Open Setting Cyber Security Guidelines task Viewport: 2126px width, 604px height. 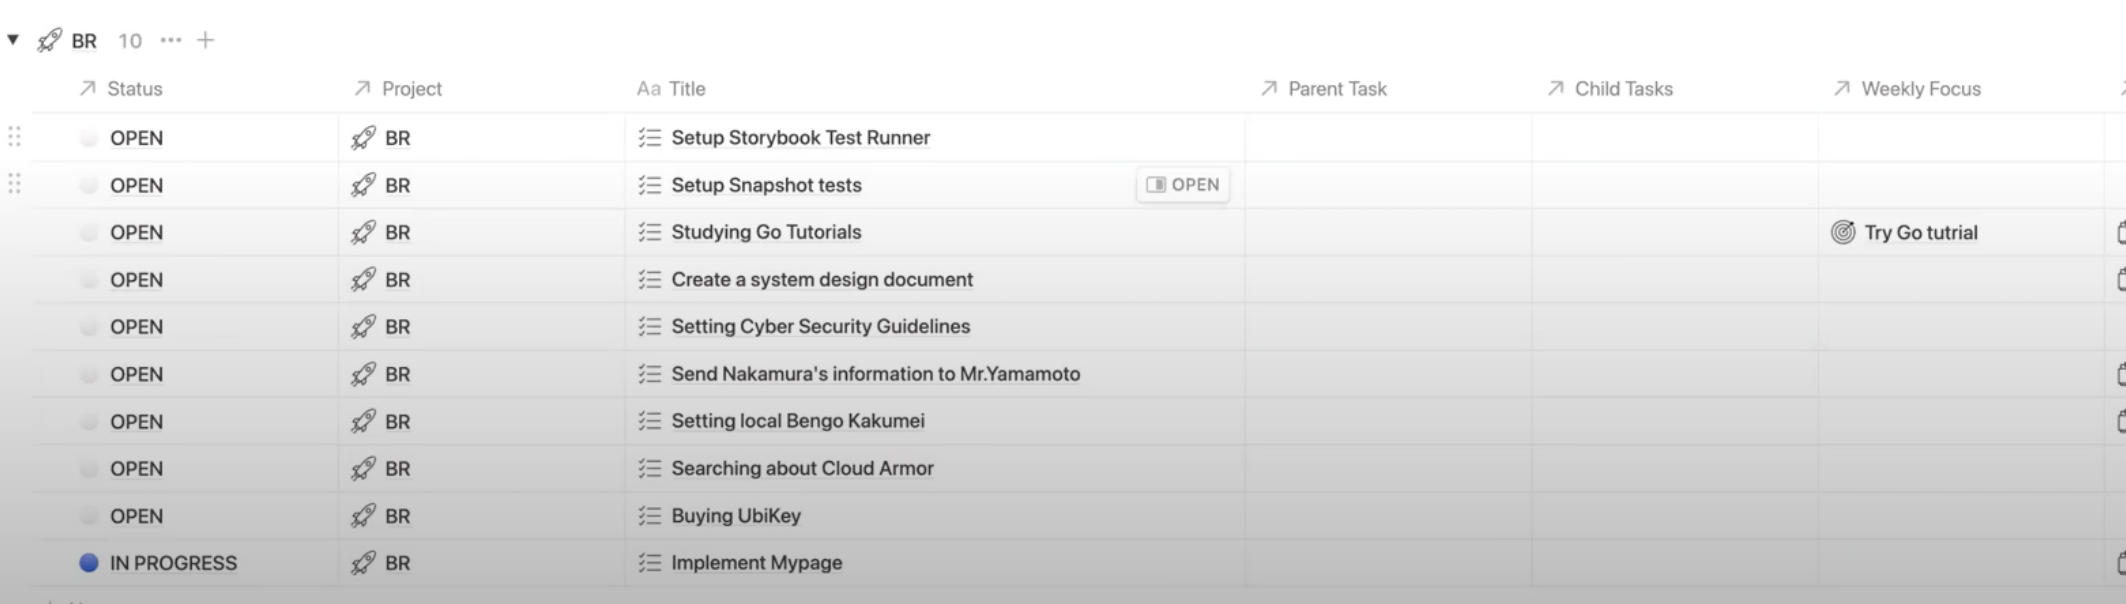821,327
